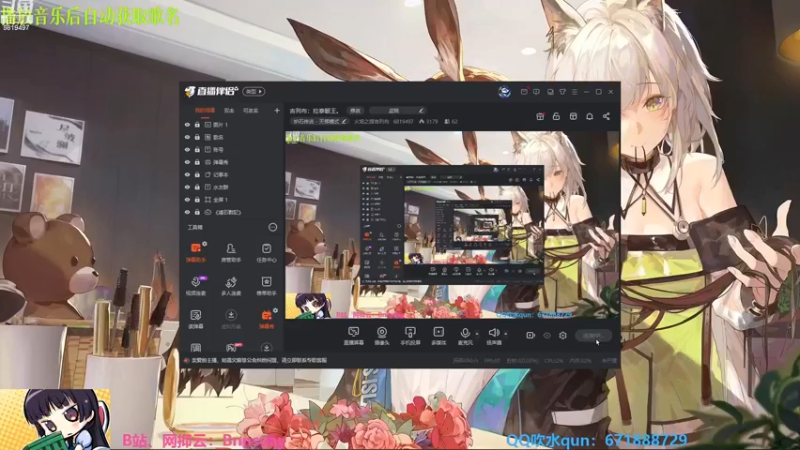Open settings gear on 弹幕助手 tool
The image size is (800, 450).
[x=205, y=244]
